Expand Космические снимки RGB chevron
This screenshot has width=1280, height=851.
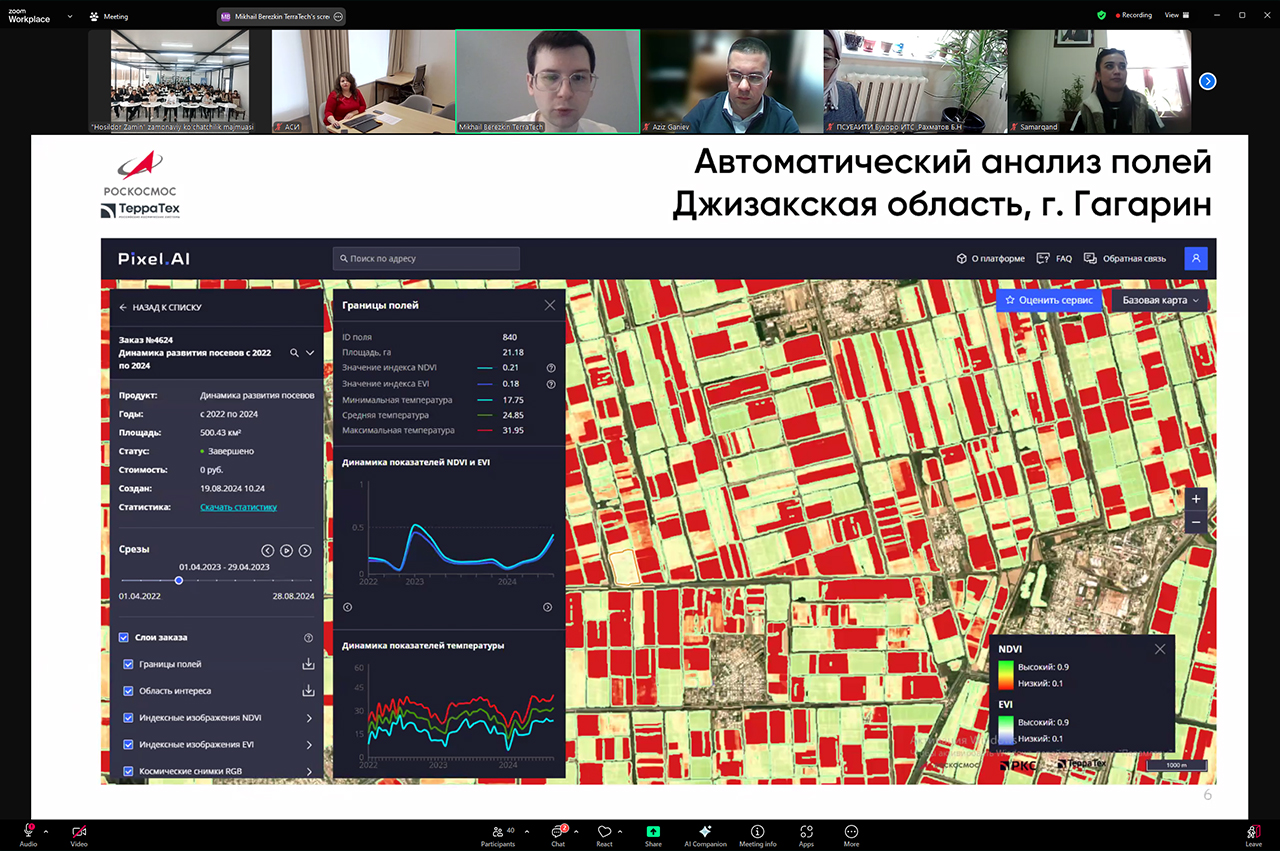click(309, 772)
